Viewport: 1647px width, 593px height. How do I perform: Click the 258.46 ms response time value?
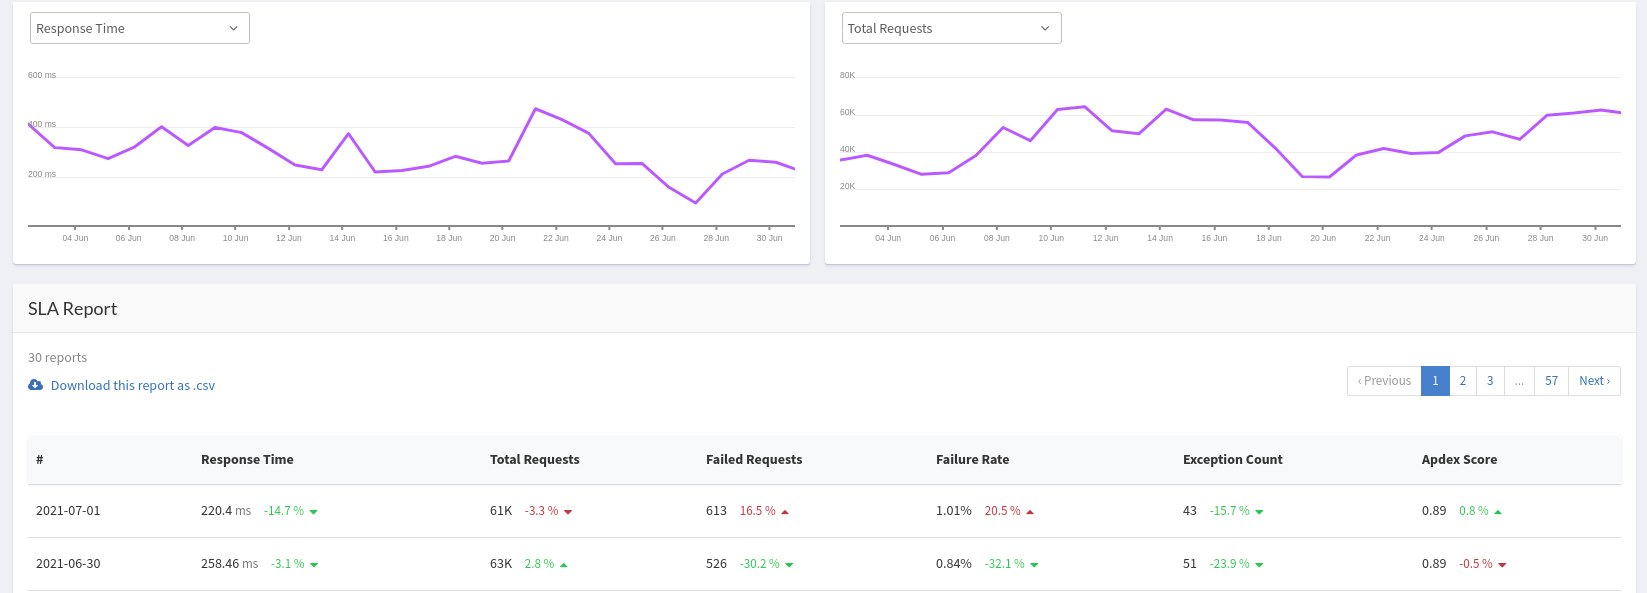click(229, 564)
